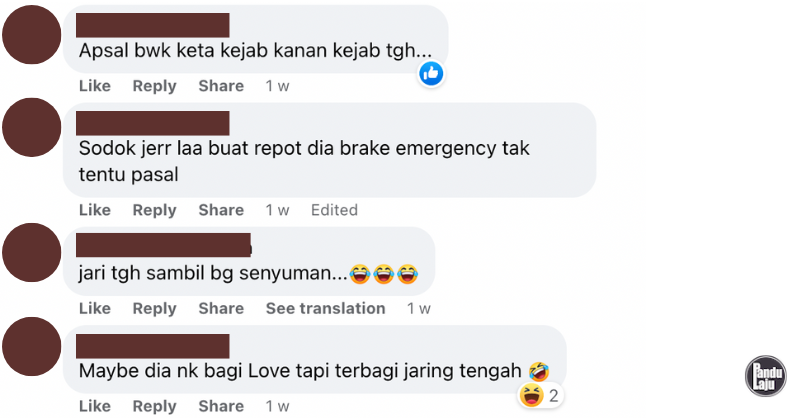Screen dimensions: 800x418
Task: Click the '1 w' timestamp of last comment
Action: pos(277,406)
